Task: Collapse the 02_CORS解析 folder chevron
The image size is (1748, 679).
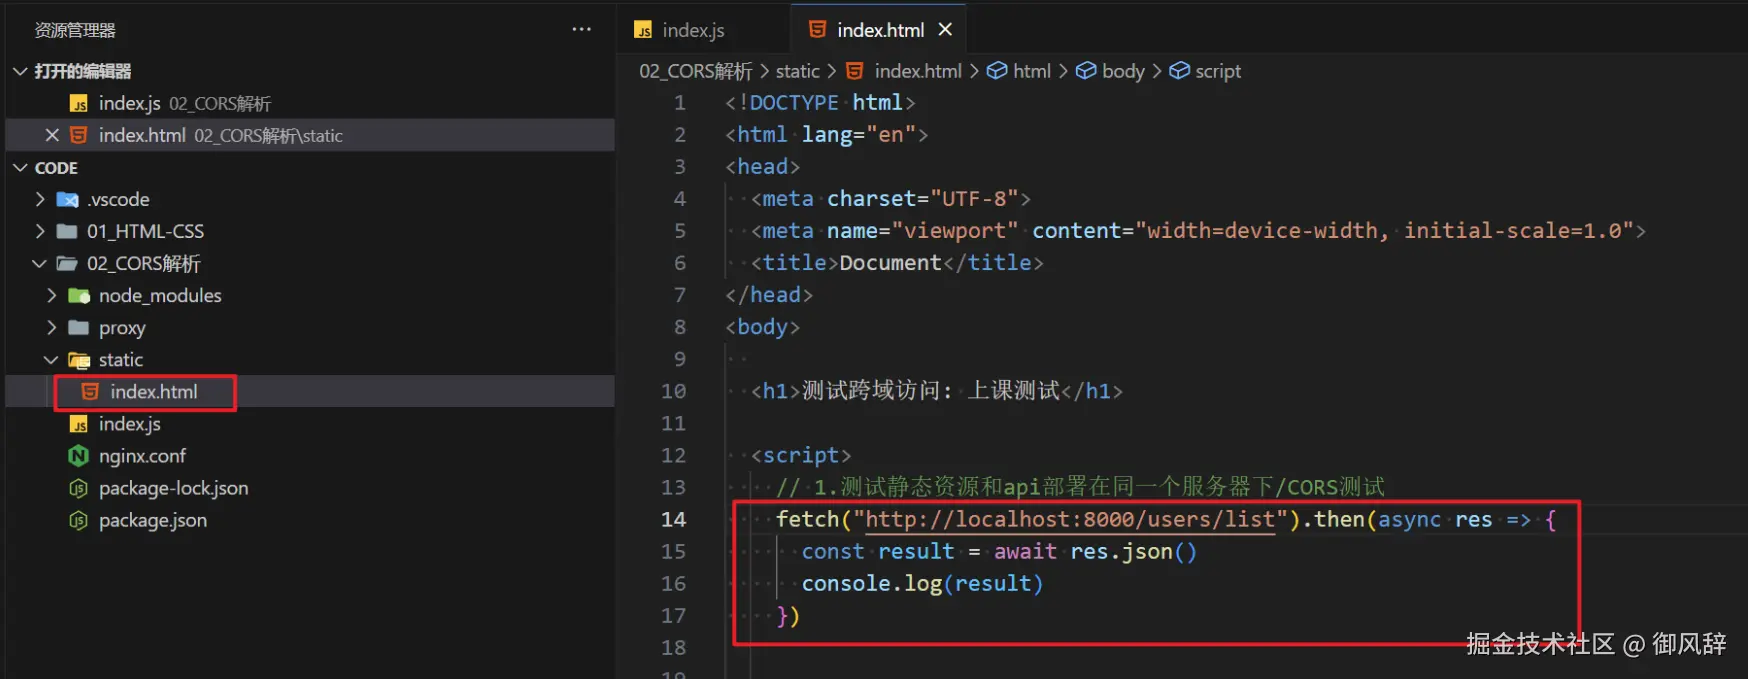Action: point(40,263)
